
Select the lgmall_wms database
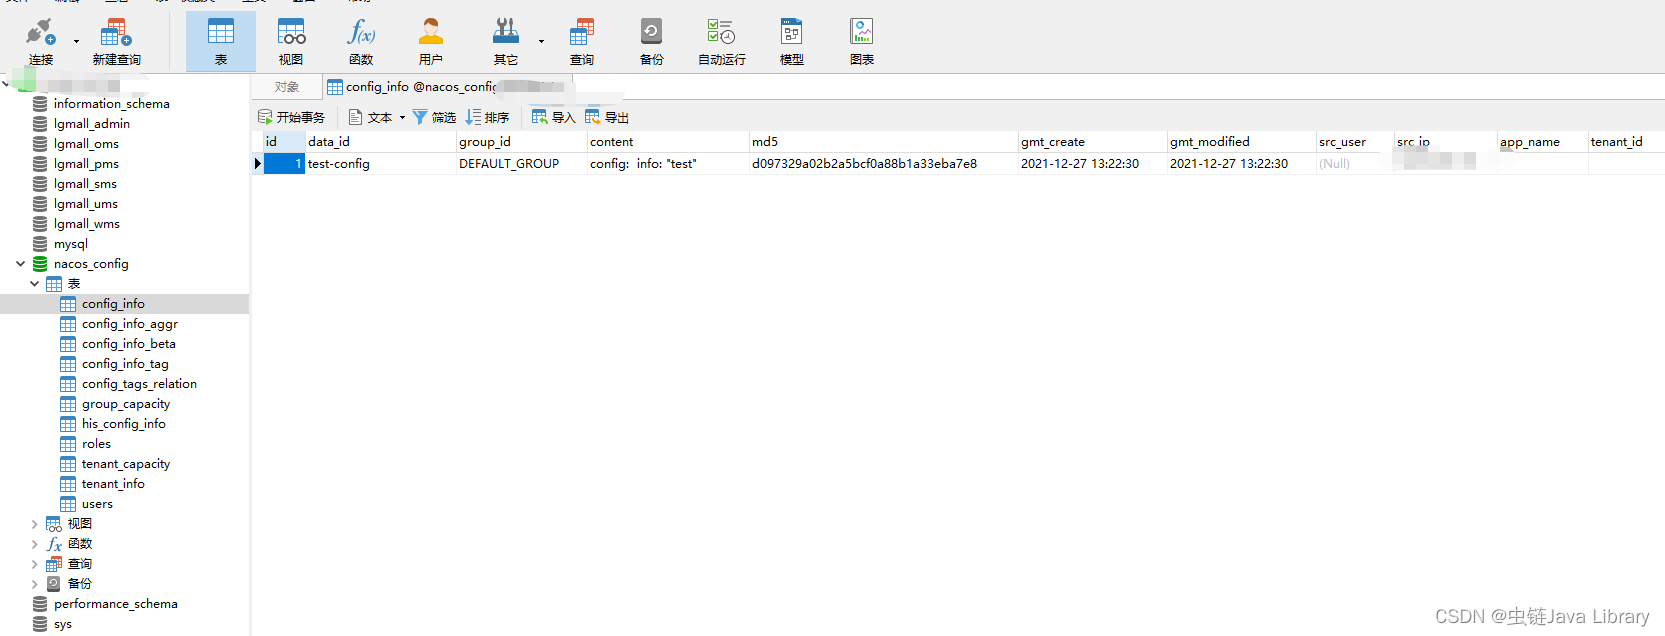point(86,224)
